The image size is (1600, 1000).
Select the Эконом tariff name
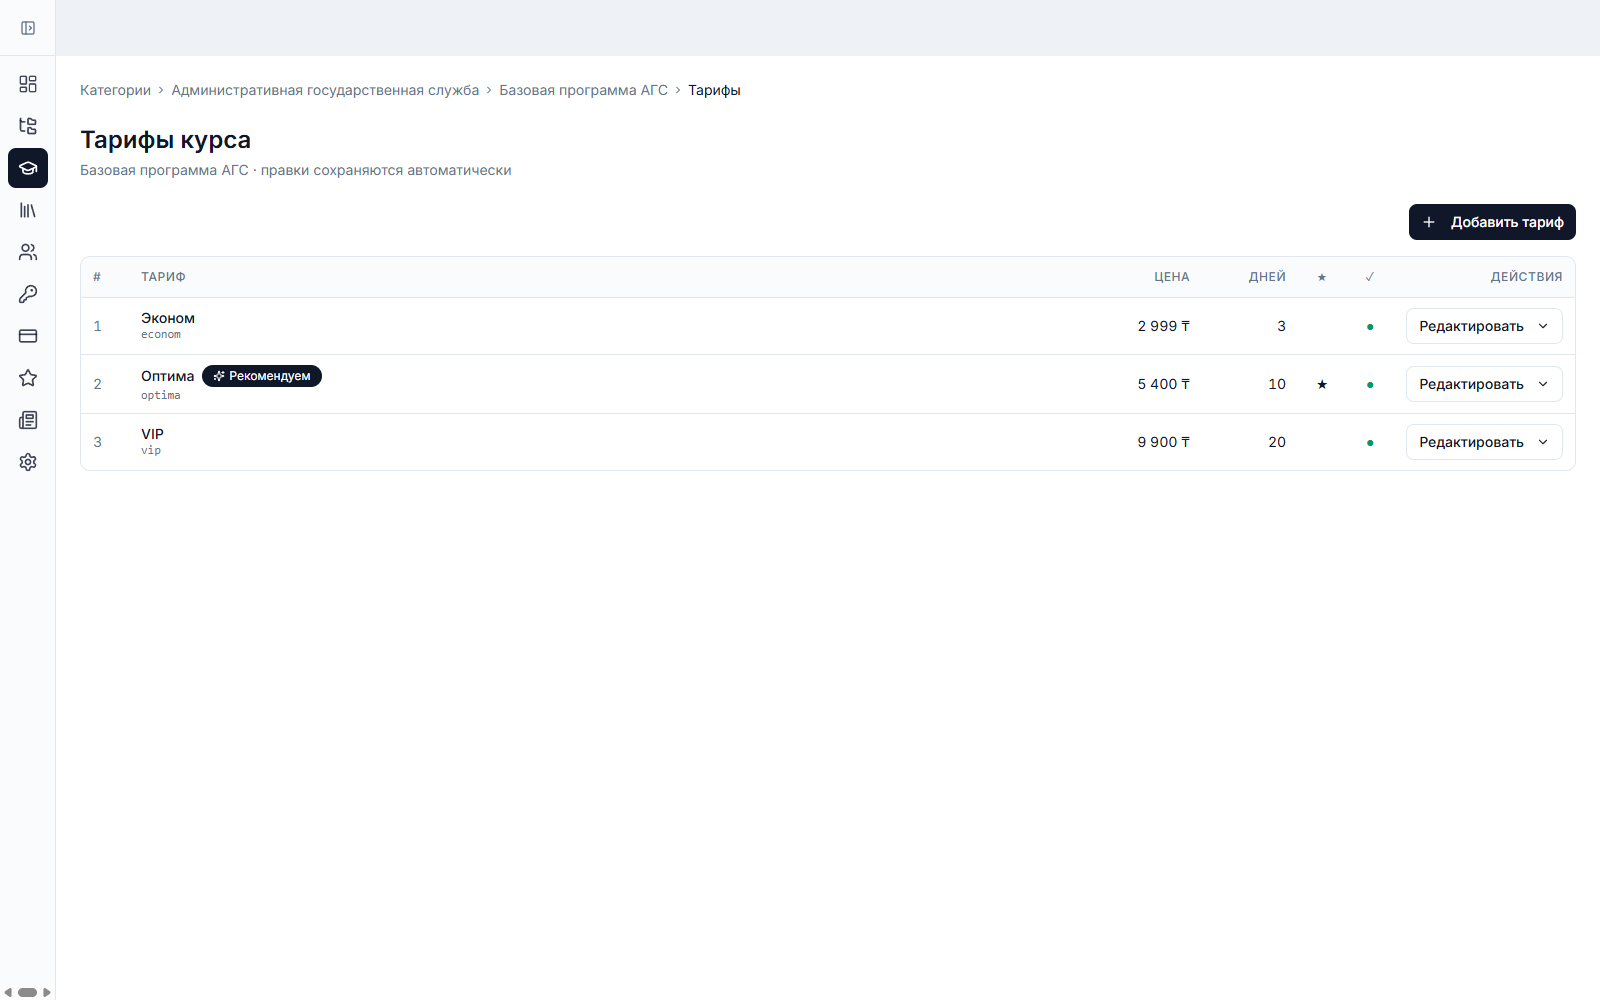click(168, 318)
